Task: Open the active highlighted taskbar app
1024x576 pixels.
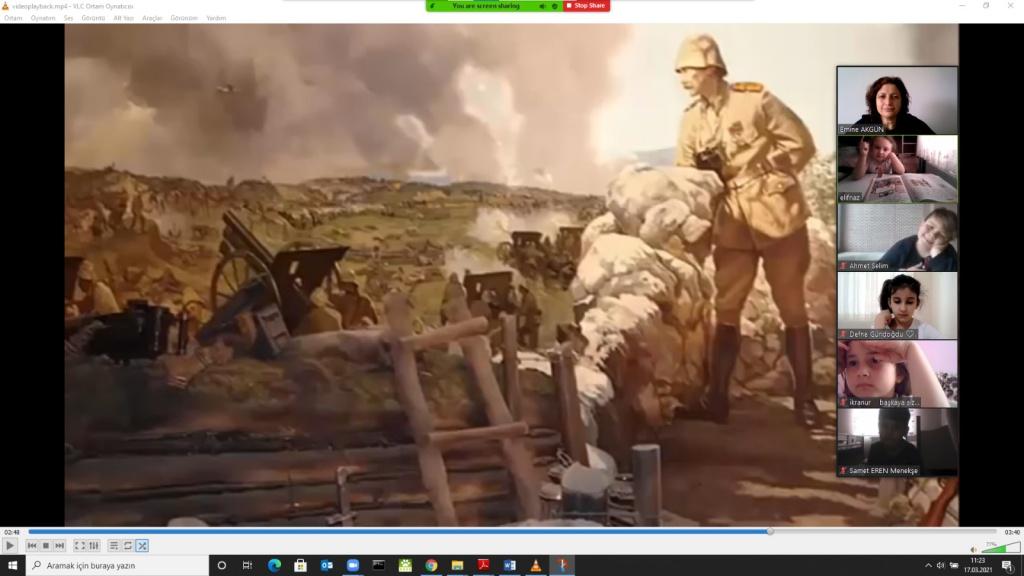Action: (x=562, y=566)
